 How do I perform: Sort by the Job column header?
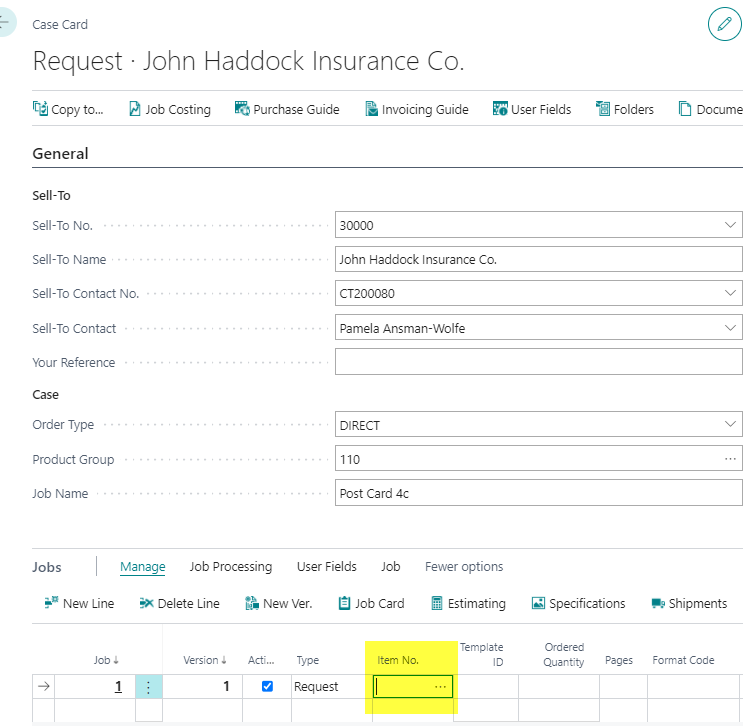tap(106, 660)
